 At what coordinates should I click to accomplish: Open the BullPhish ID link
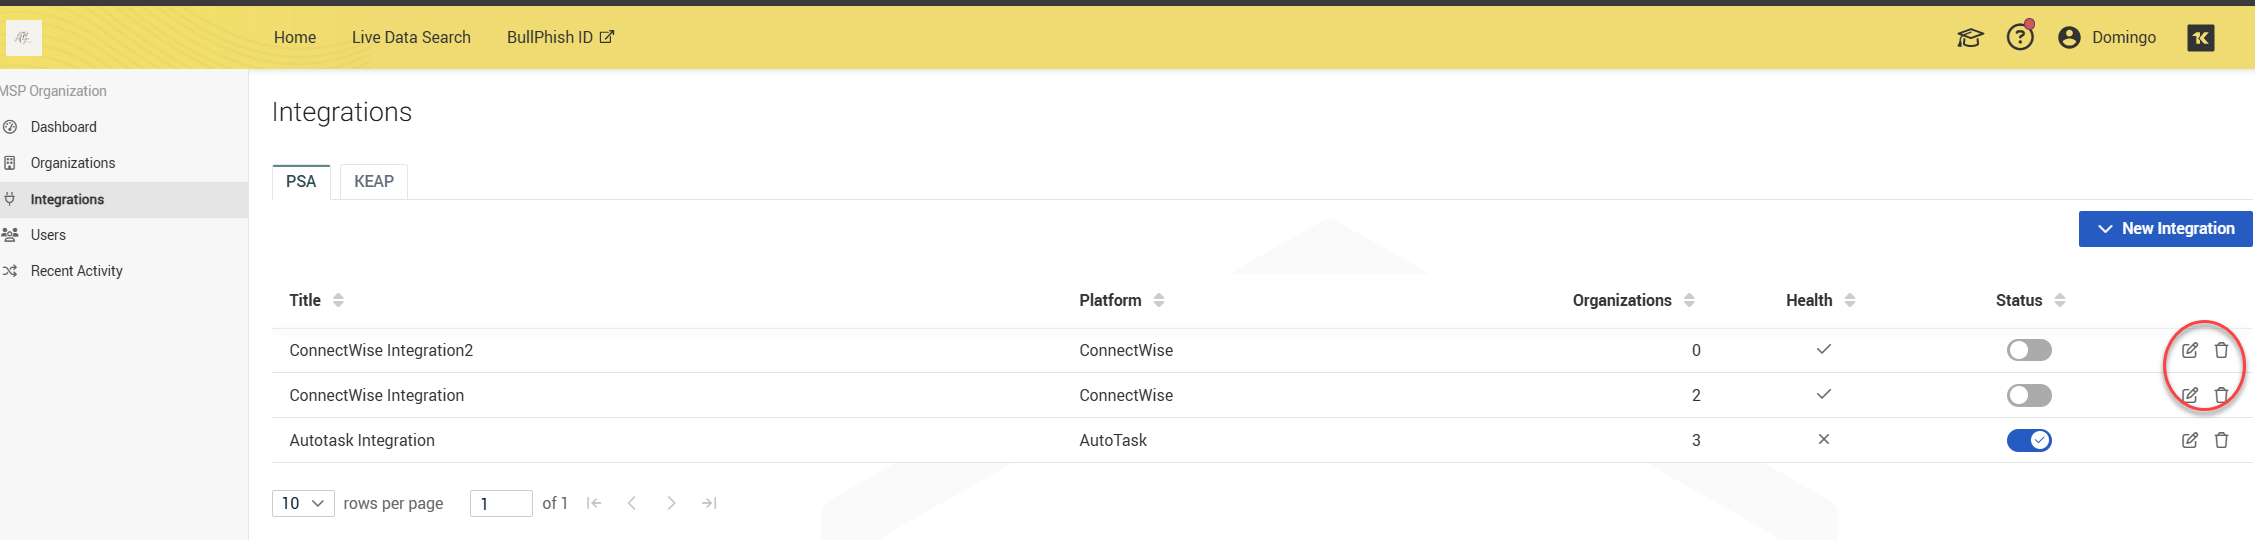point(559,37)
